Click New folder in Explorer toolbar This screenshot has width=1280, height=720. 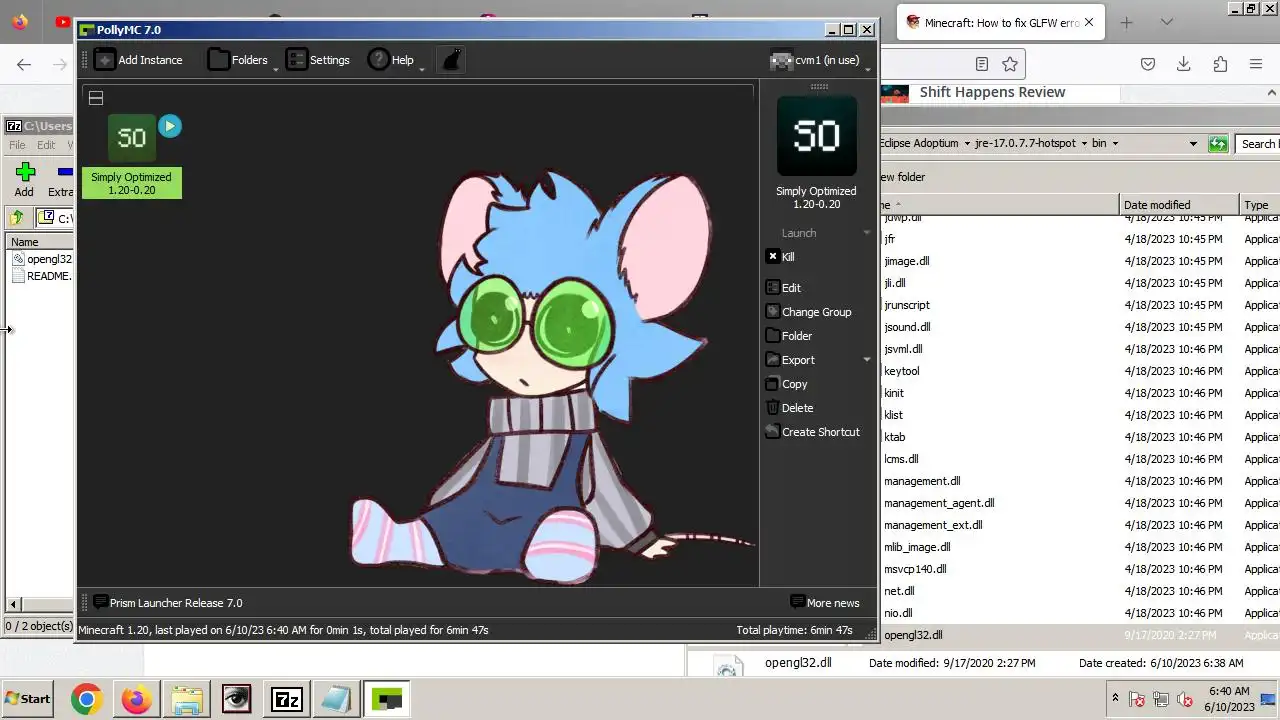tap(904, 177)
